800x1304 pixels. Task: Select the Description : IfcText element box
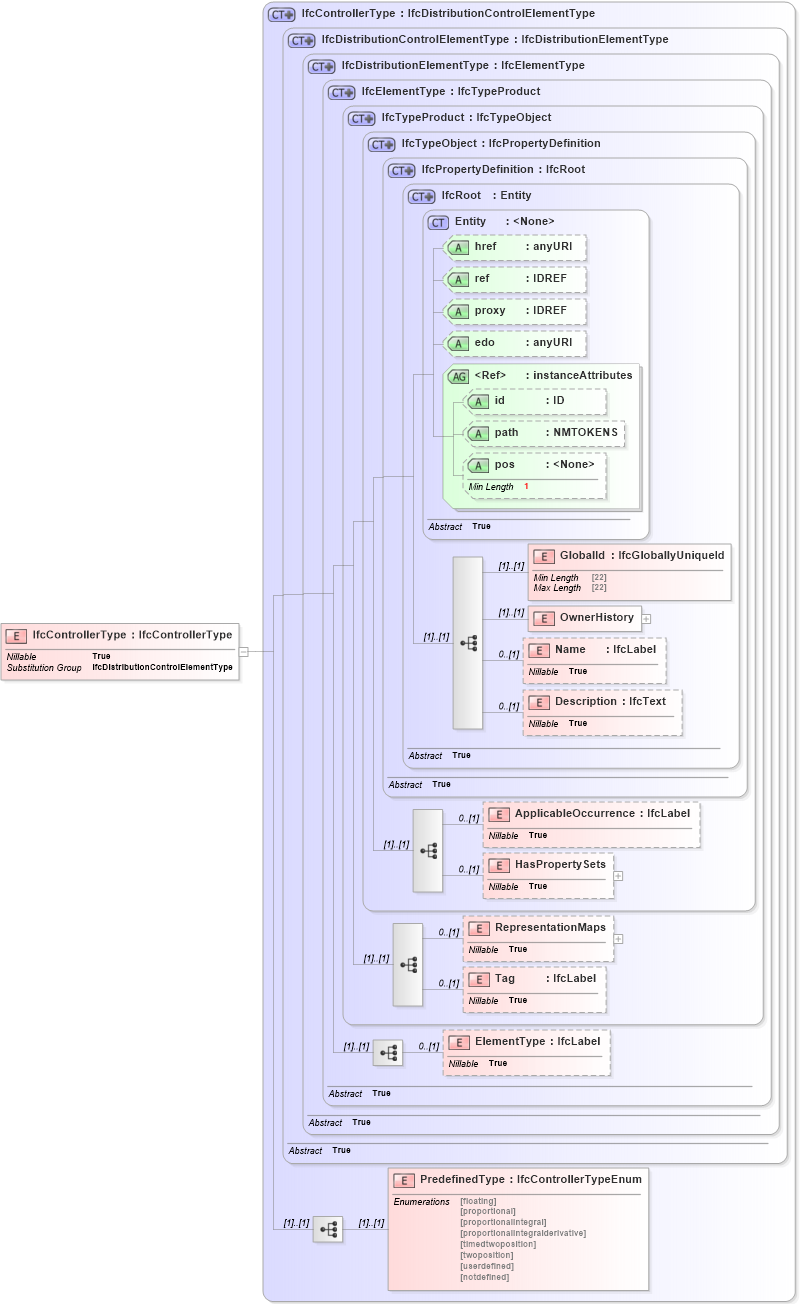point(602,712)
